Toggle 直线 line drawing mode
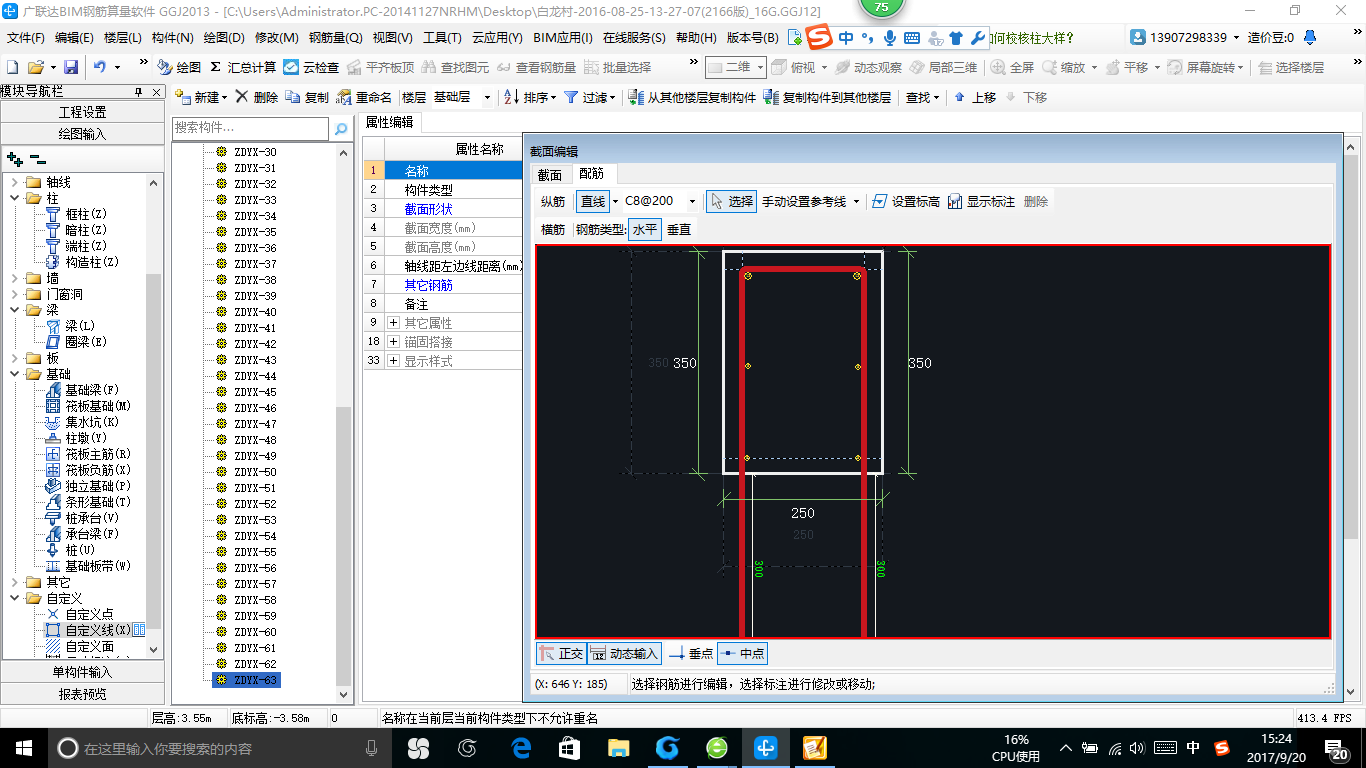 point(593,201)
